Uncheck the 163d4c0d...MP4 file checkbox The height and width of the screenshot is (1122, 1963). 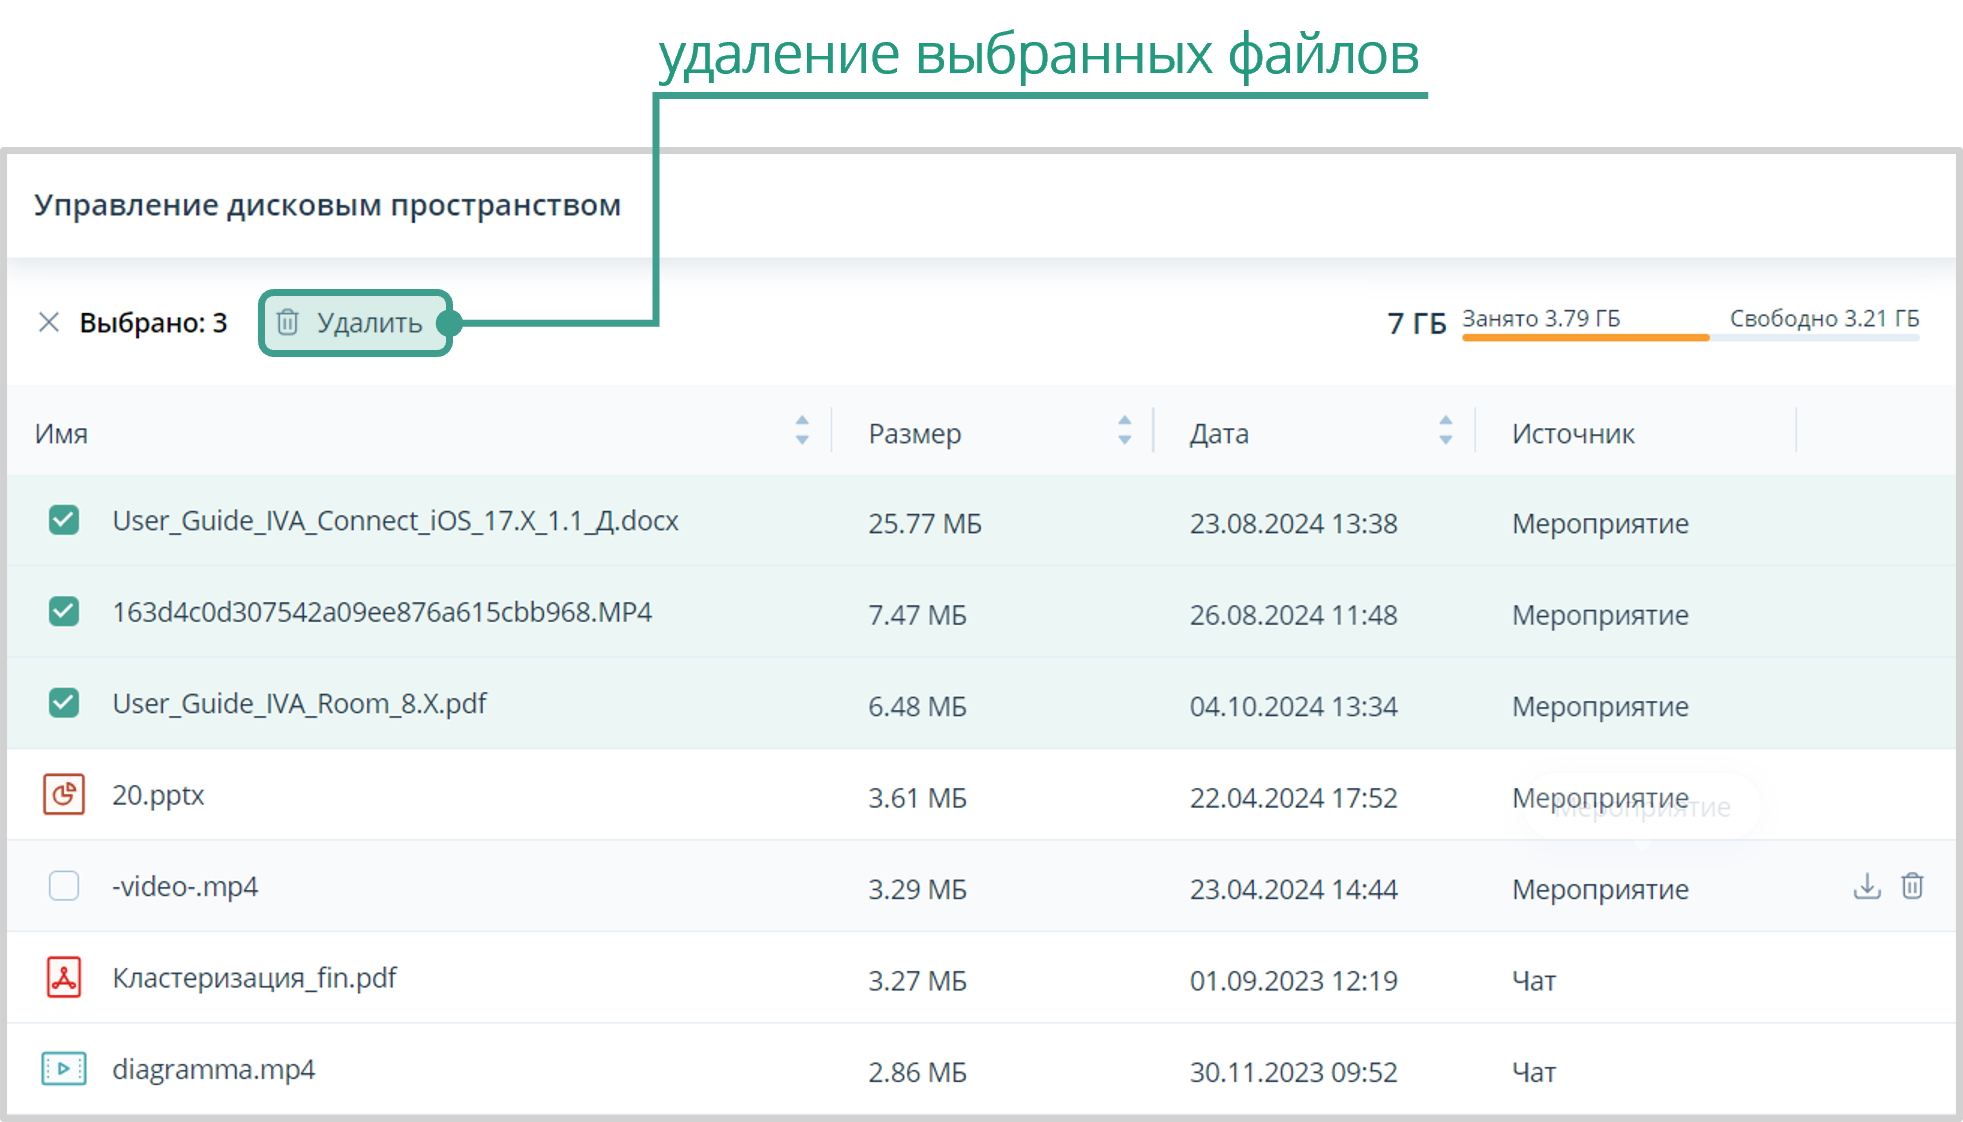[x=64, y=611]
